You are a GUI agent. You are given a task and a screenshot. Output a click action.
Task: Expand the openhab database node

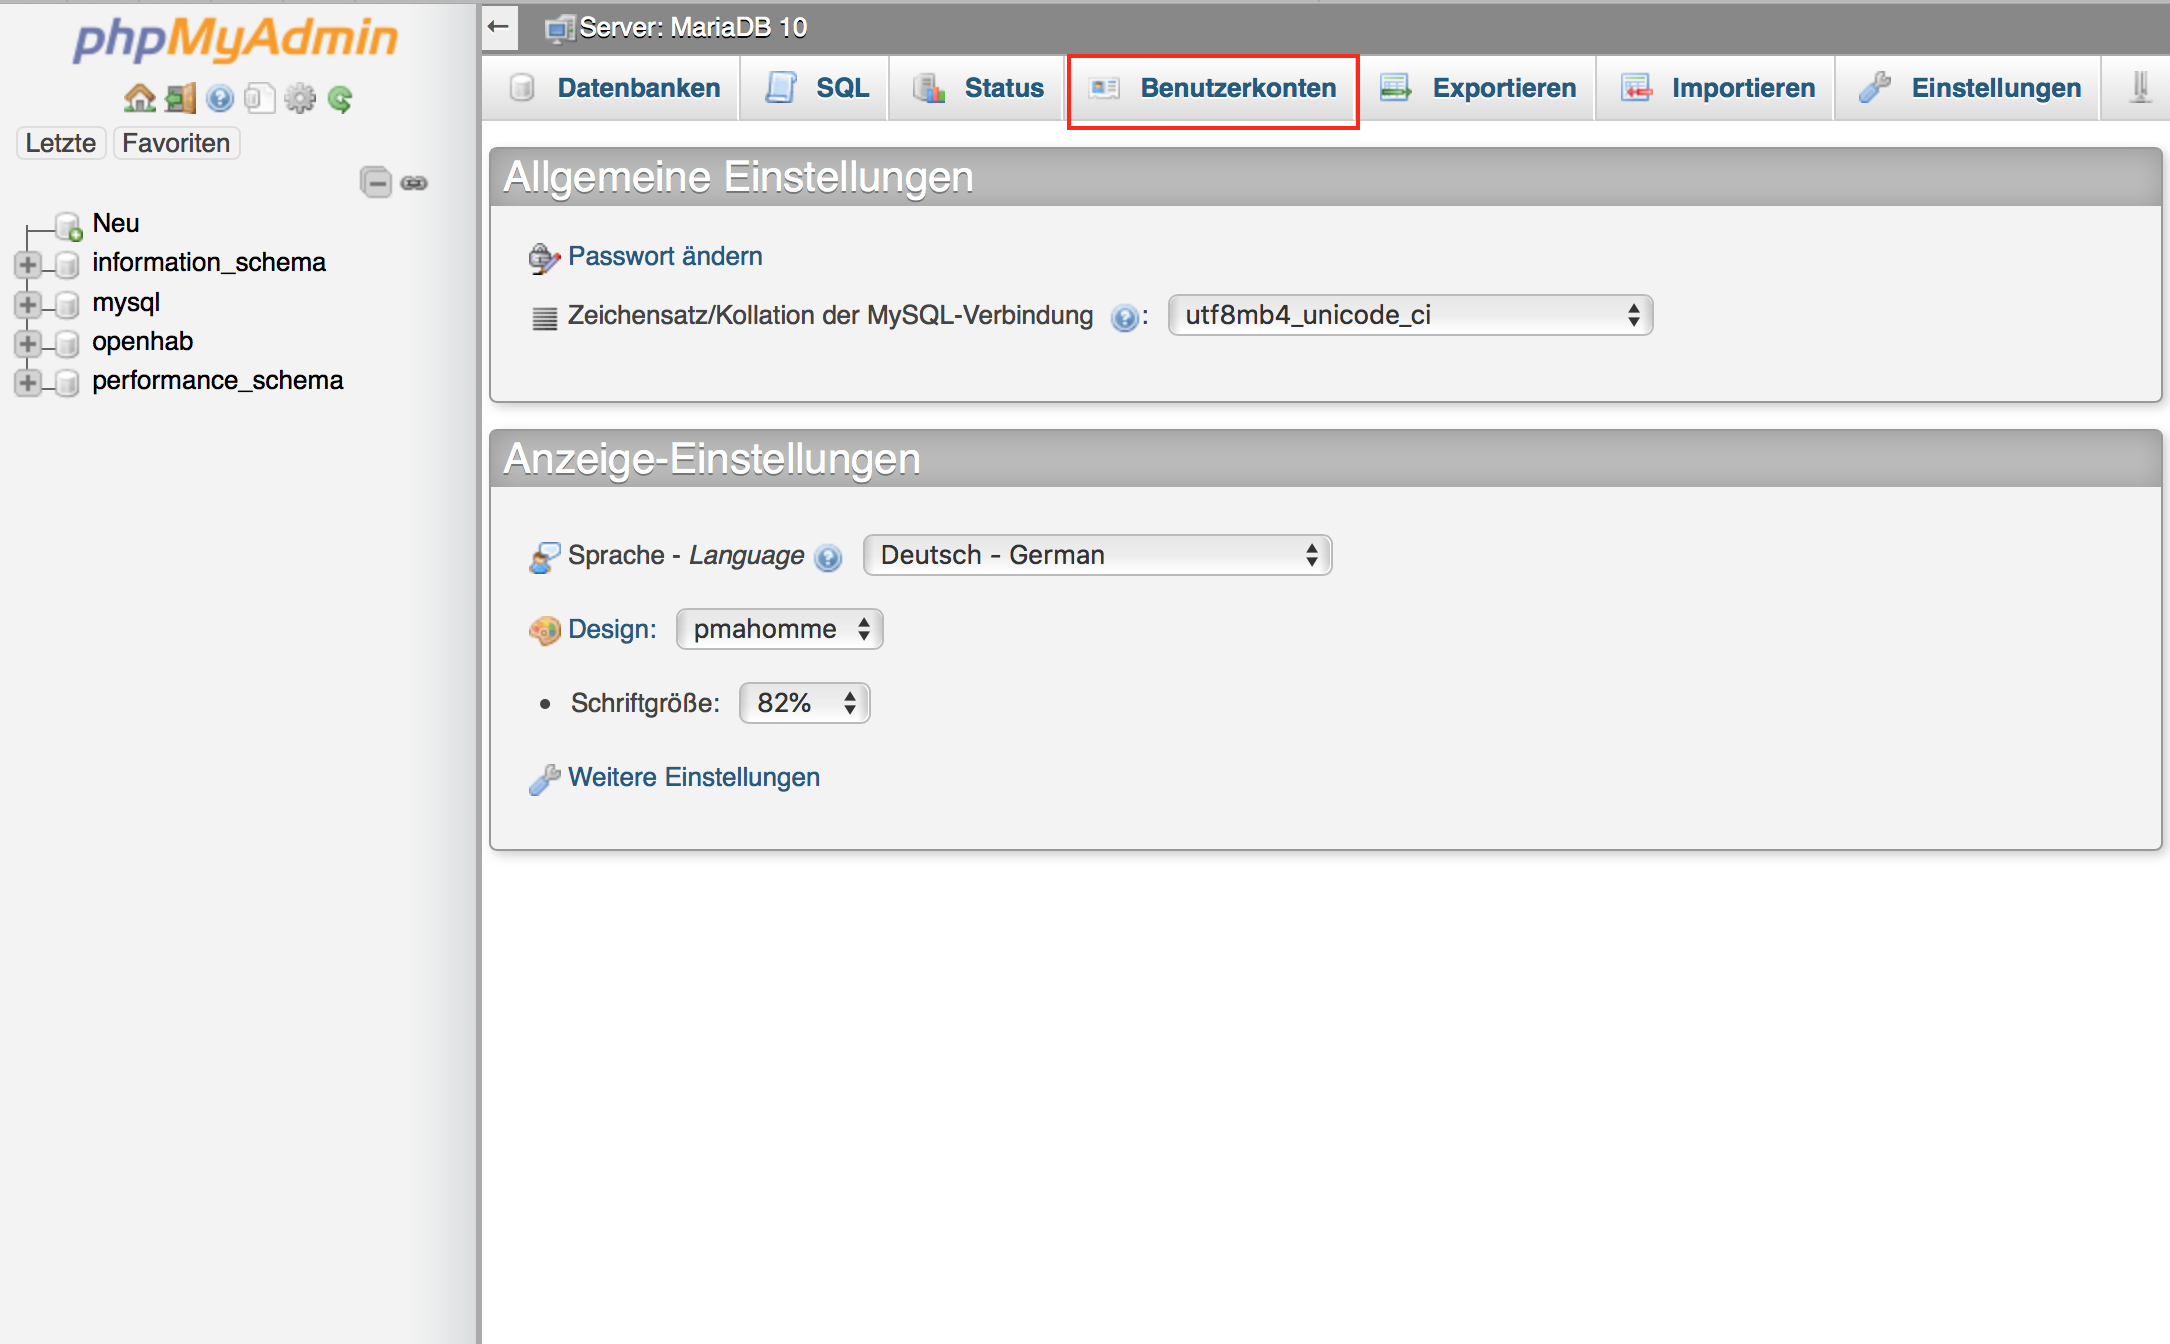click(x=28, y=343)
